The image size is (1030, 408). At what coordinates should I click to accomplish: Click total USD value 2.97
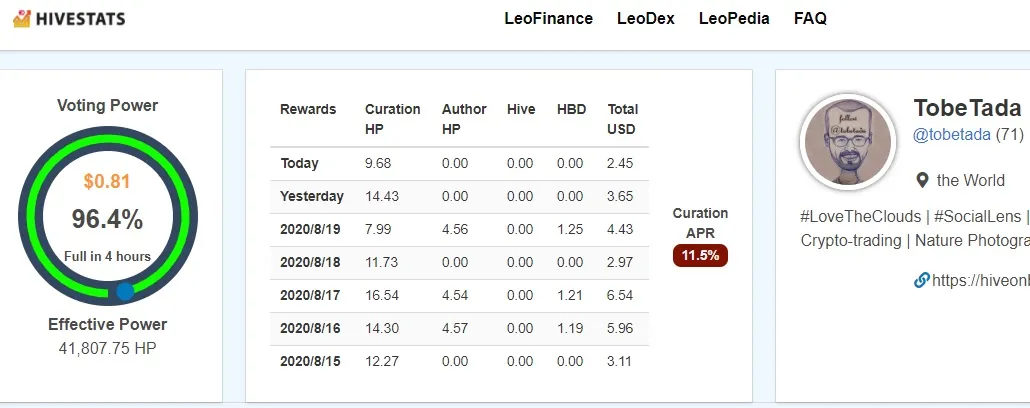coord(620,262)
